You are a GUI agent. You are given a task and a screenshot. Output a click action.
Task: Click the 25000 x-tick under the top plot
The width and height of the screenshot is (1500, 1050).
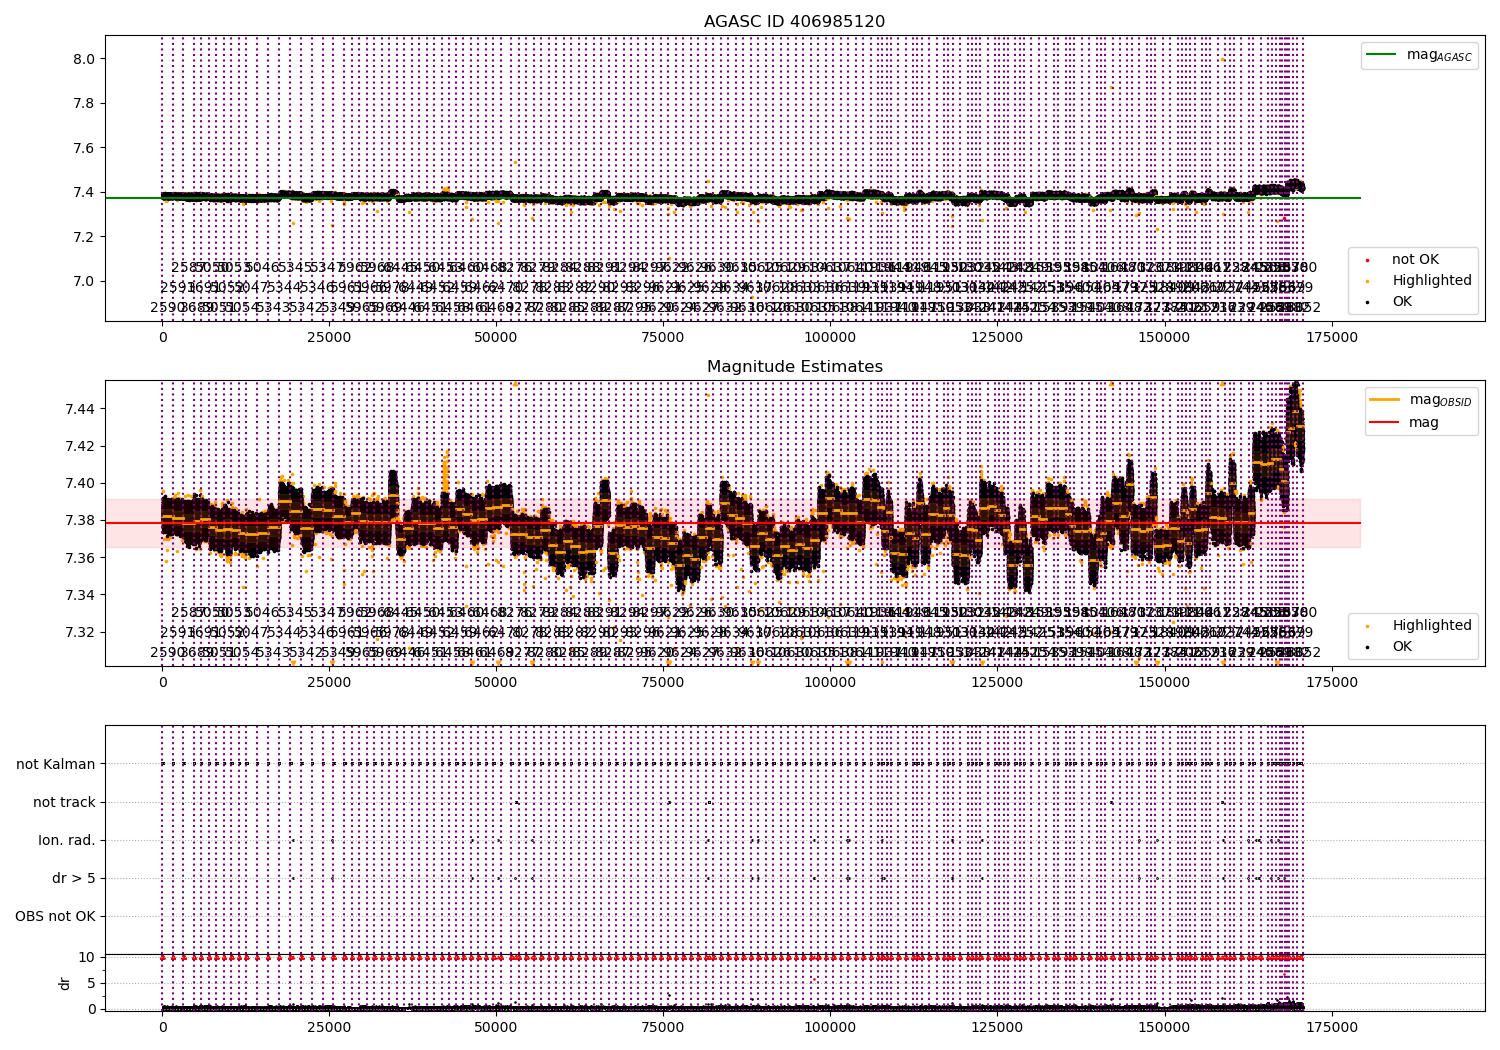point(329,337)
